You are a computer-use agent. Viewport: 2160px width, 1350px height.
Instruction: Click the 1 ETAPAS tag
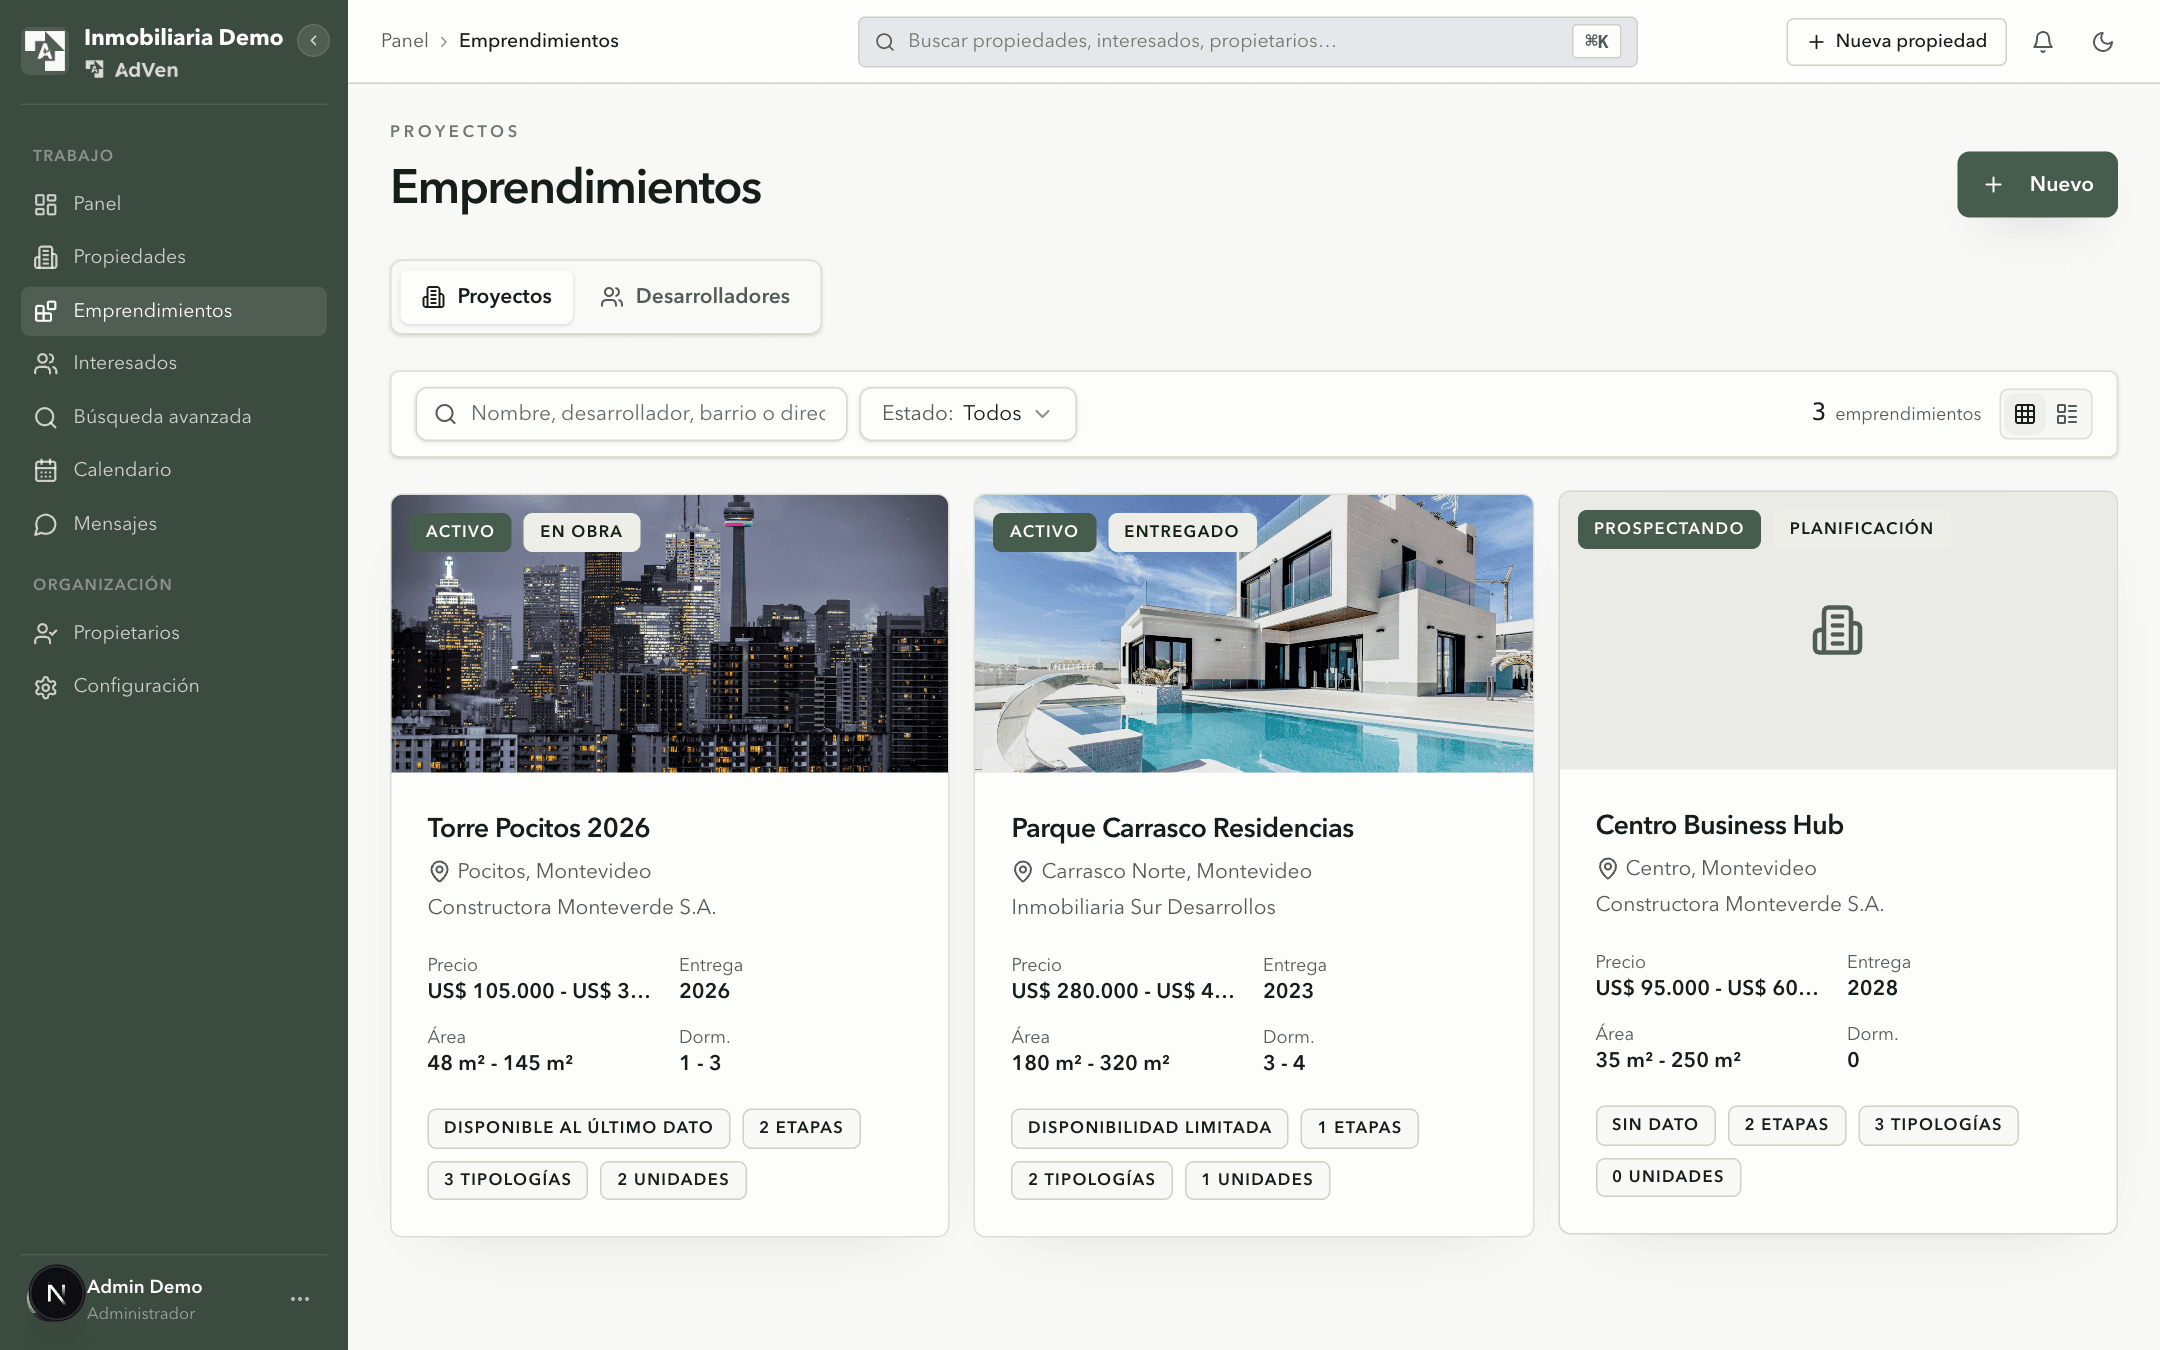click(1359, 1128)
